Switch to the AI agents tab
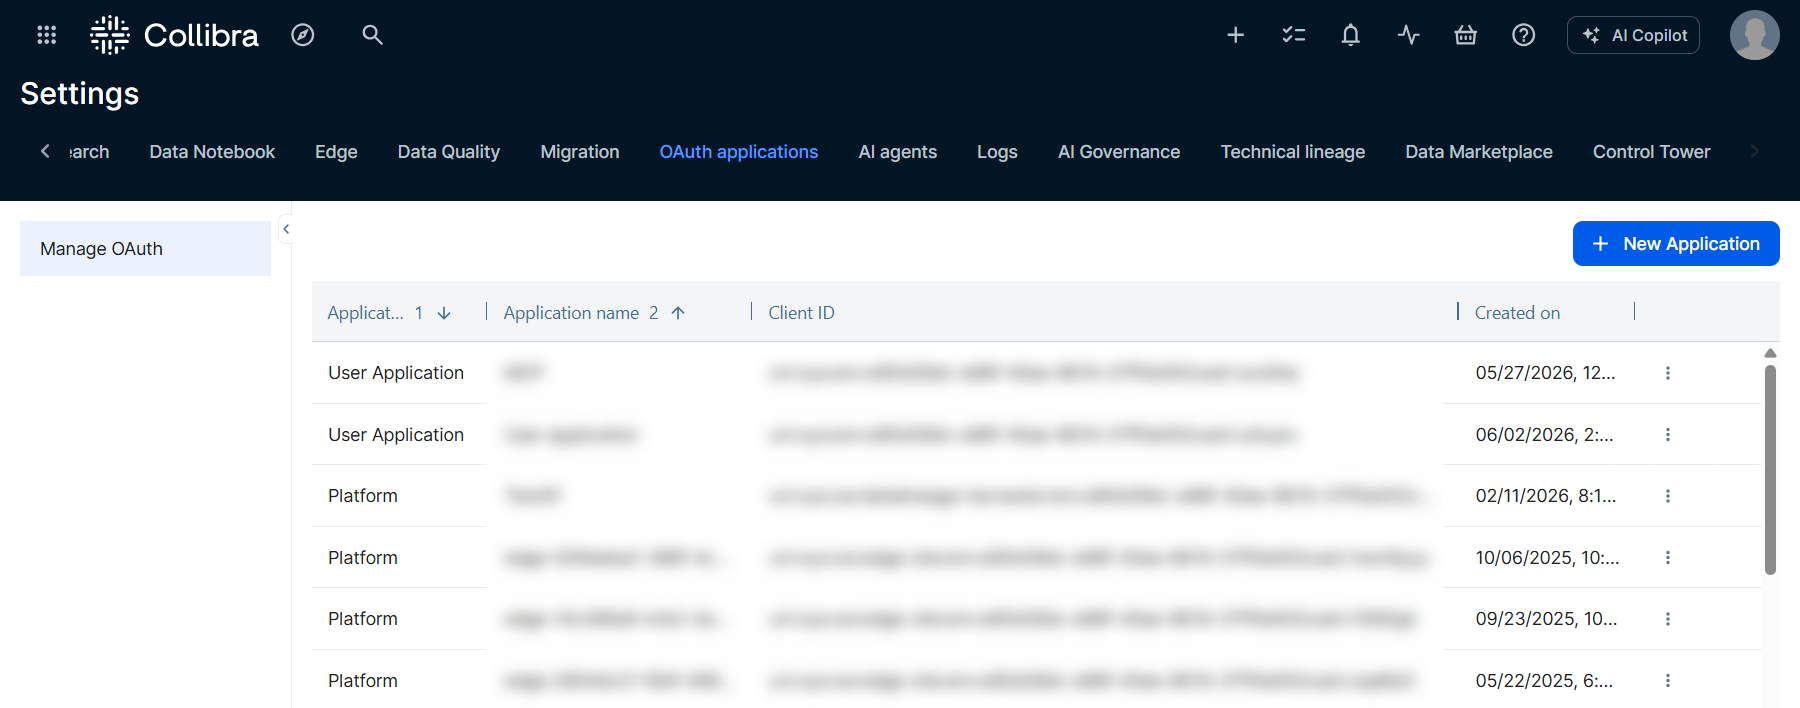The image size is (1800, 708). [898, 152]
